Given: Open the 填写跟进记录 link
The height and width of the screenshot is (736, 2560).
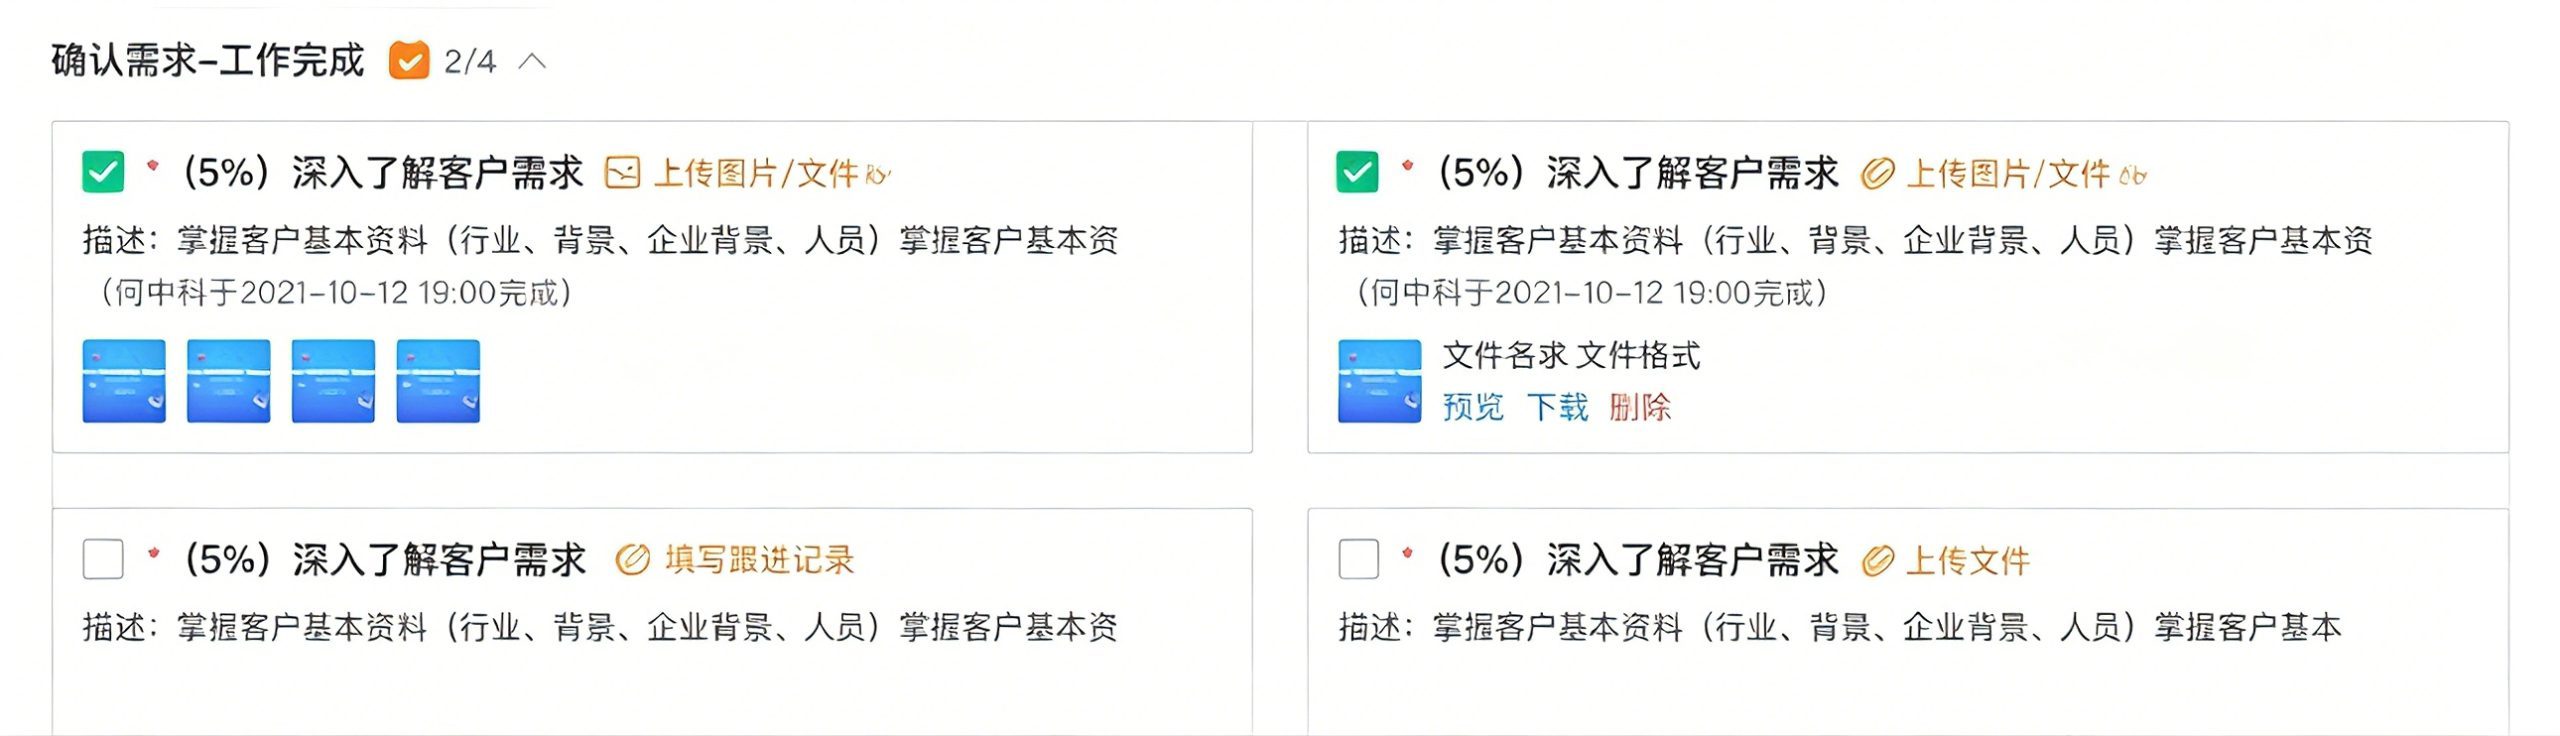Looking at the screenshot, I should coord(760,559).
